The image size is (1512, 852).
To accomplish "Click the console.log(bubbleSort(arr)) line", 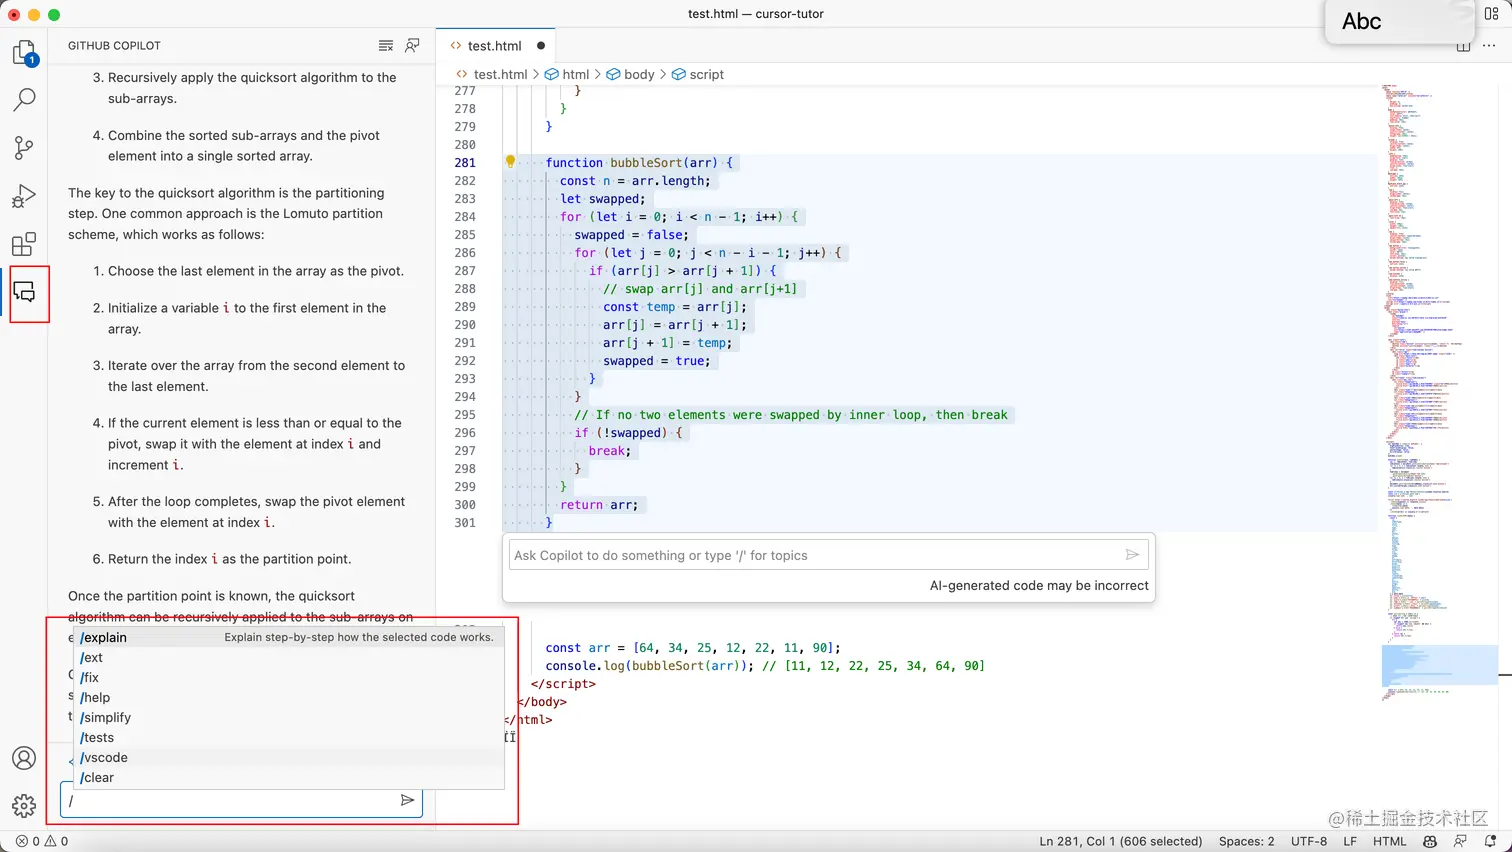I will [765, 666].
